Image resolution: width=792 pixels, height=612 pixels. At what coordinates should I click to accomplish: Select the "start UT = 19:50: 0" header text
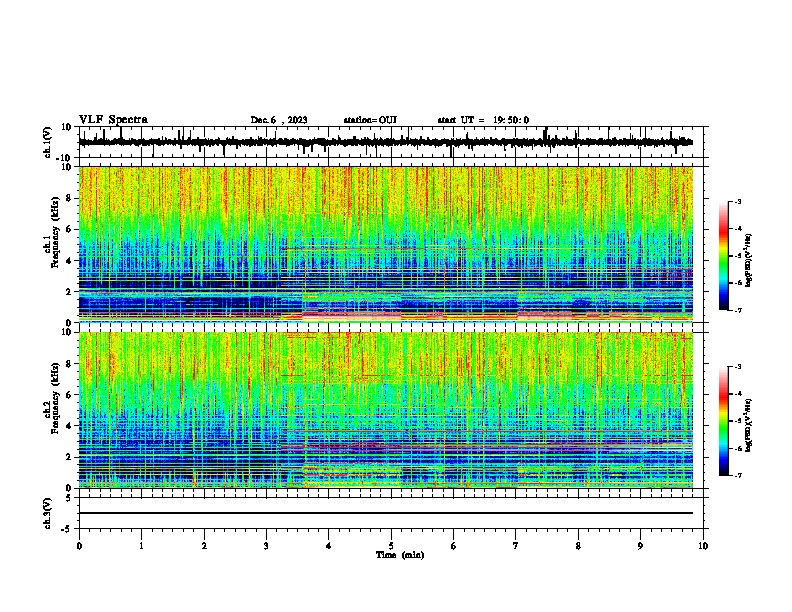(x=483, y=120)
